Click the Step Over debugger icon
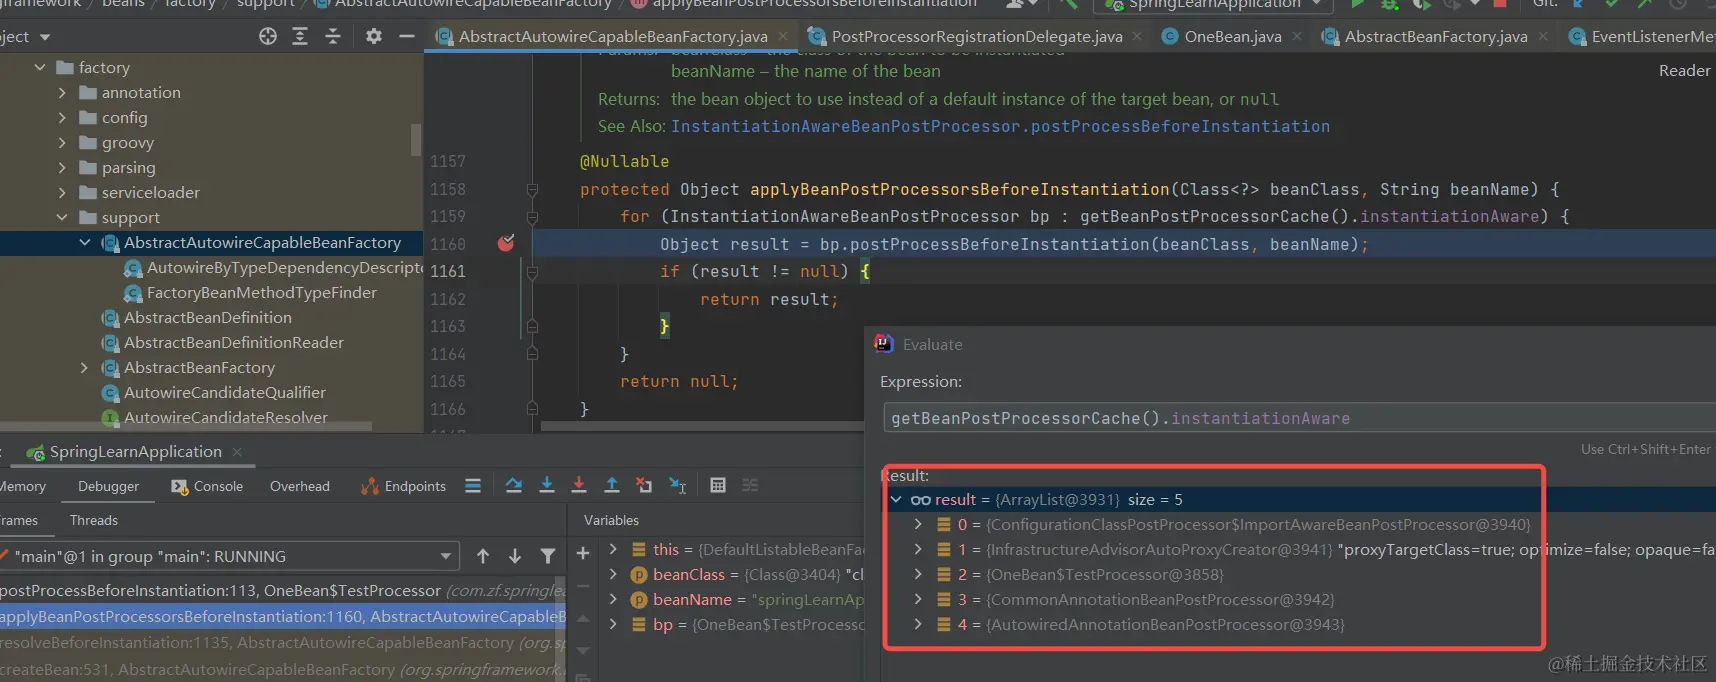The image size is (1716, 682). (514, 486)
